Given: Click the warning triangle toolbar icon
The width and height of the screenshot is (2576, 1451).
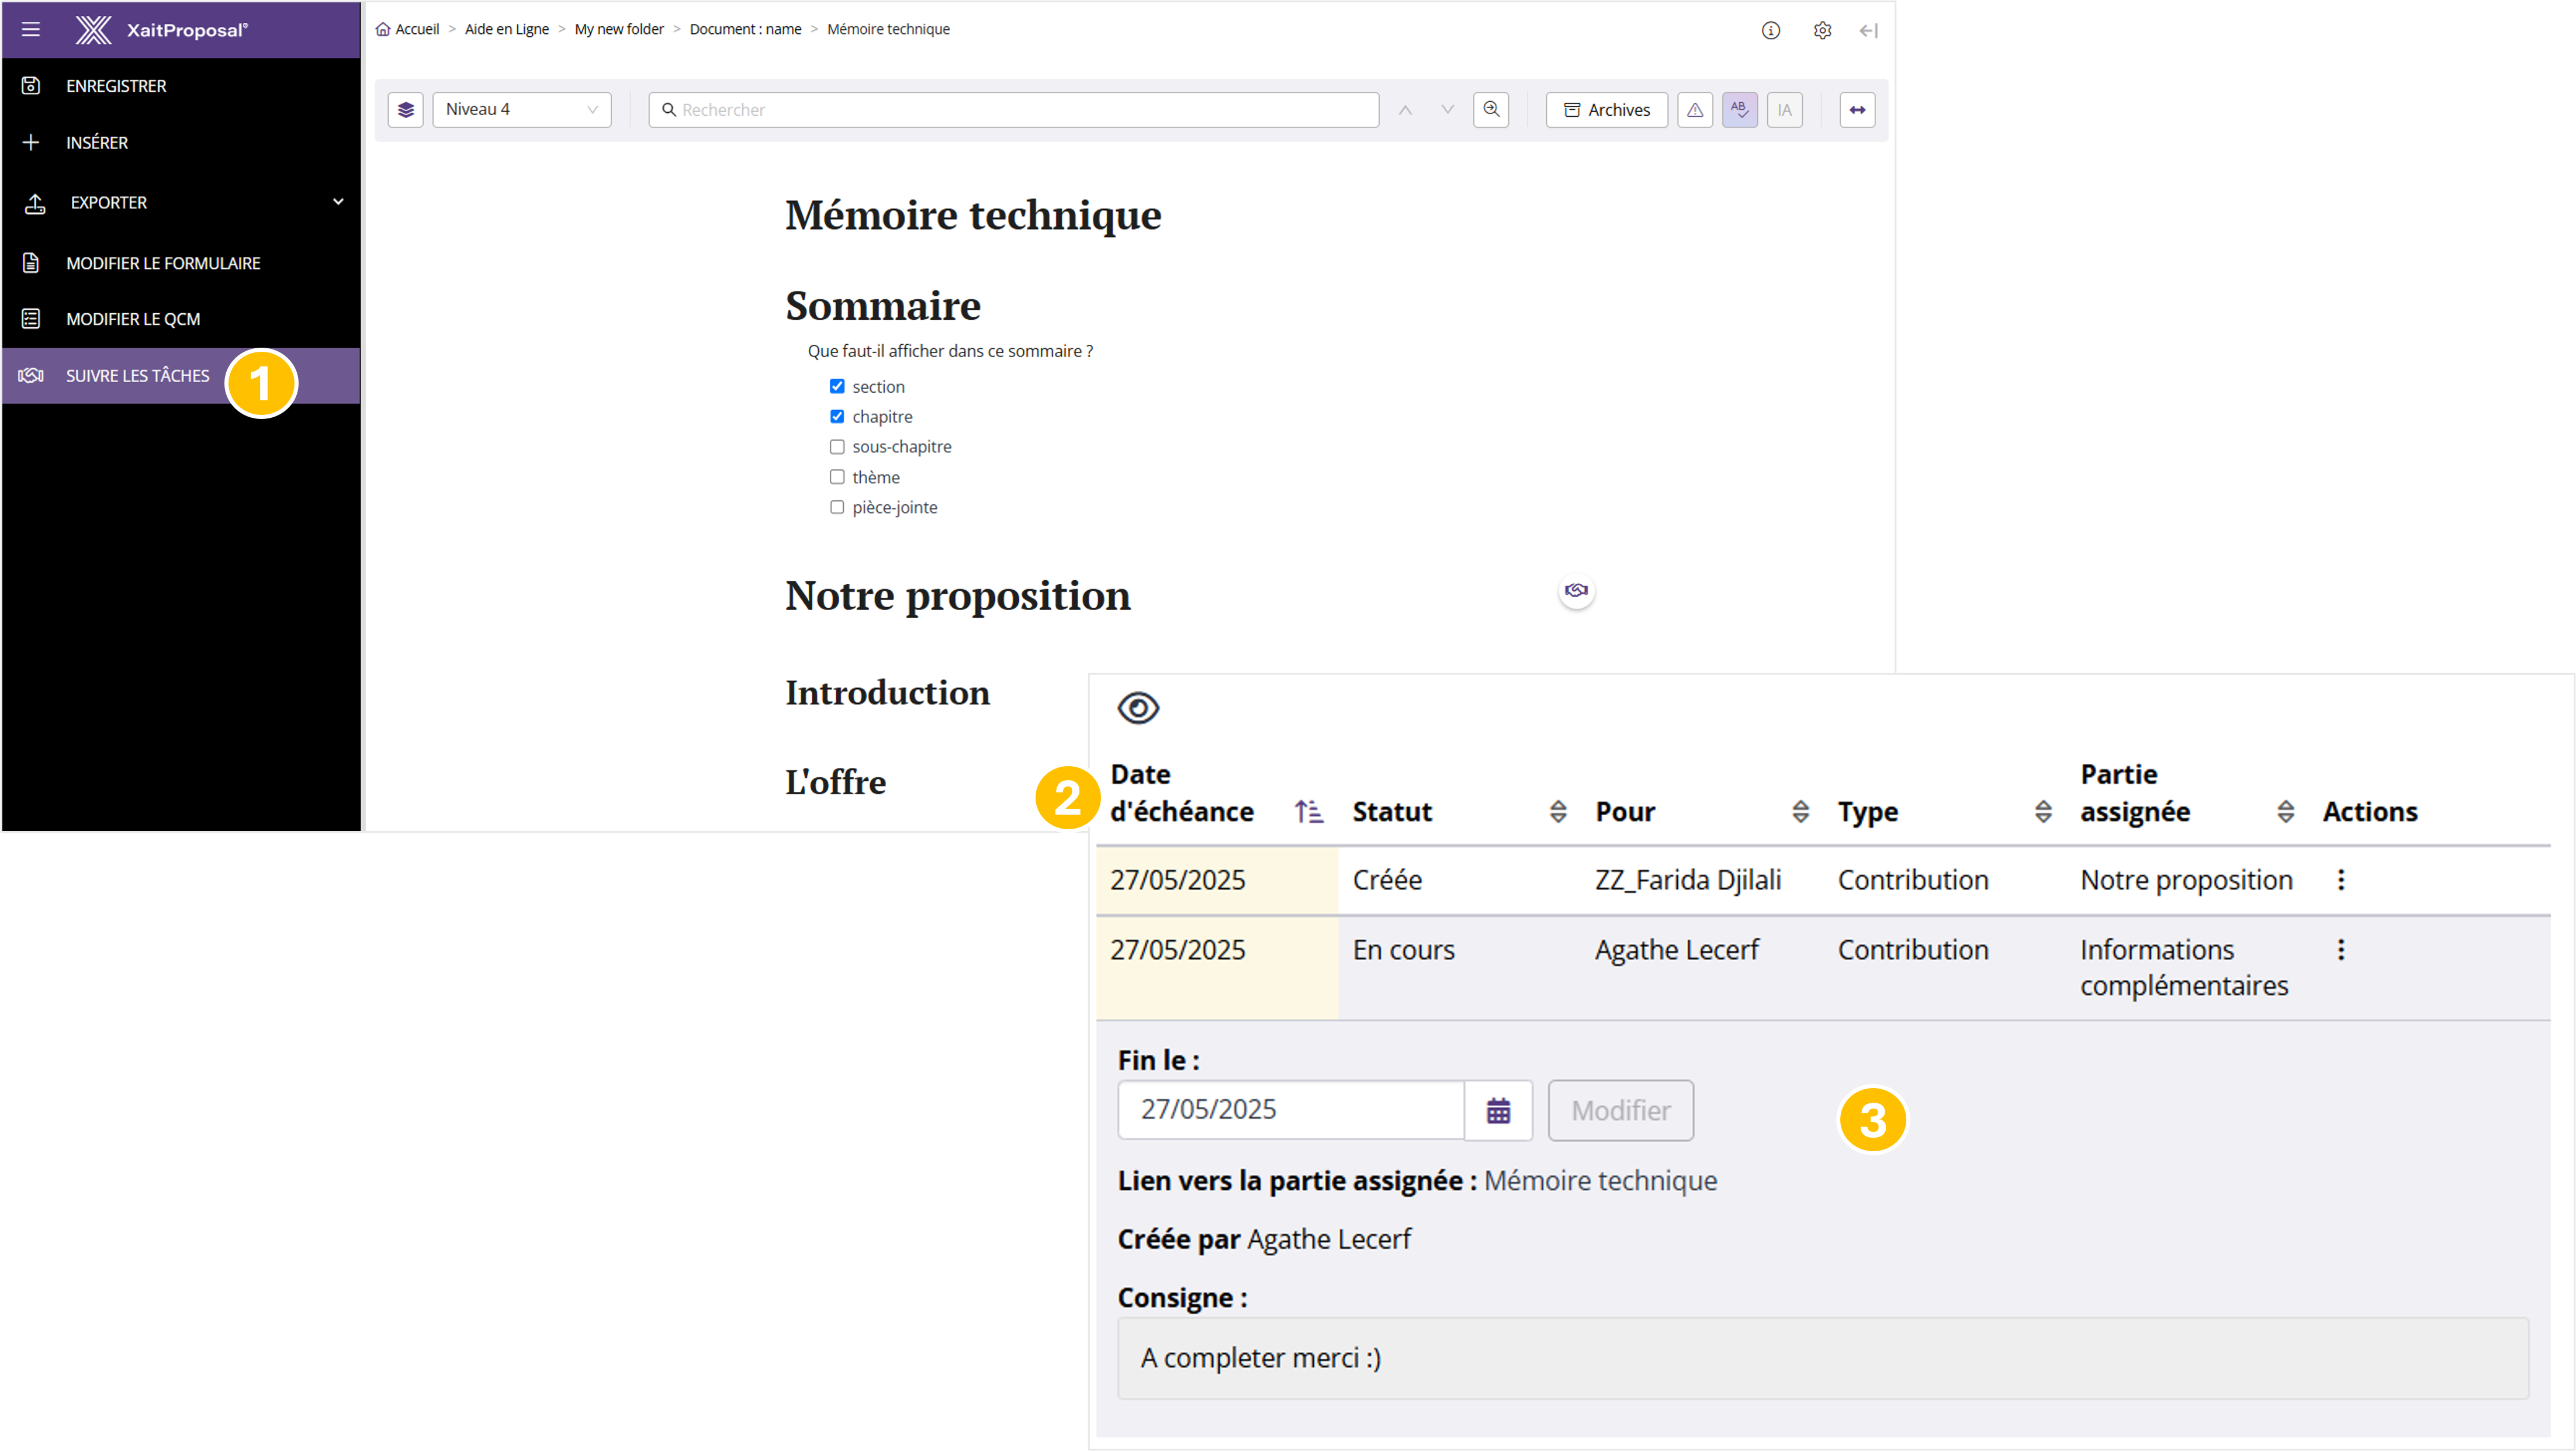Looking at the screenshot, I should pyautogui.click(x=1695, y=110).
